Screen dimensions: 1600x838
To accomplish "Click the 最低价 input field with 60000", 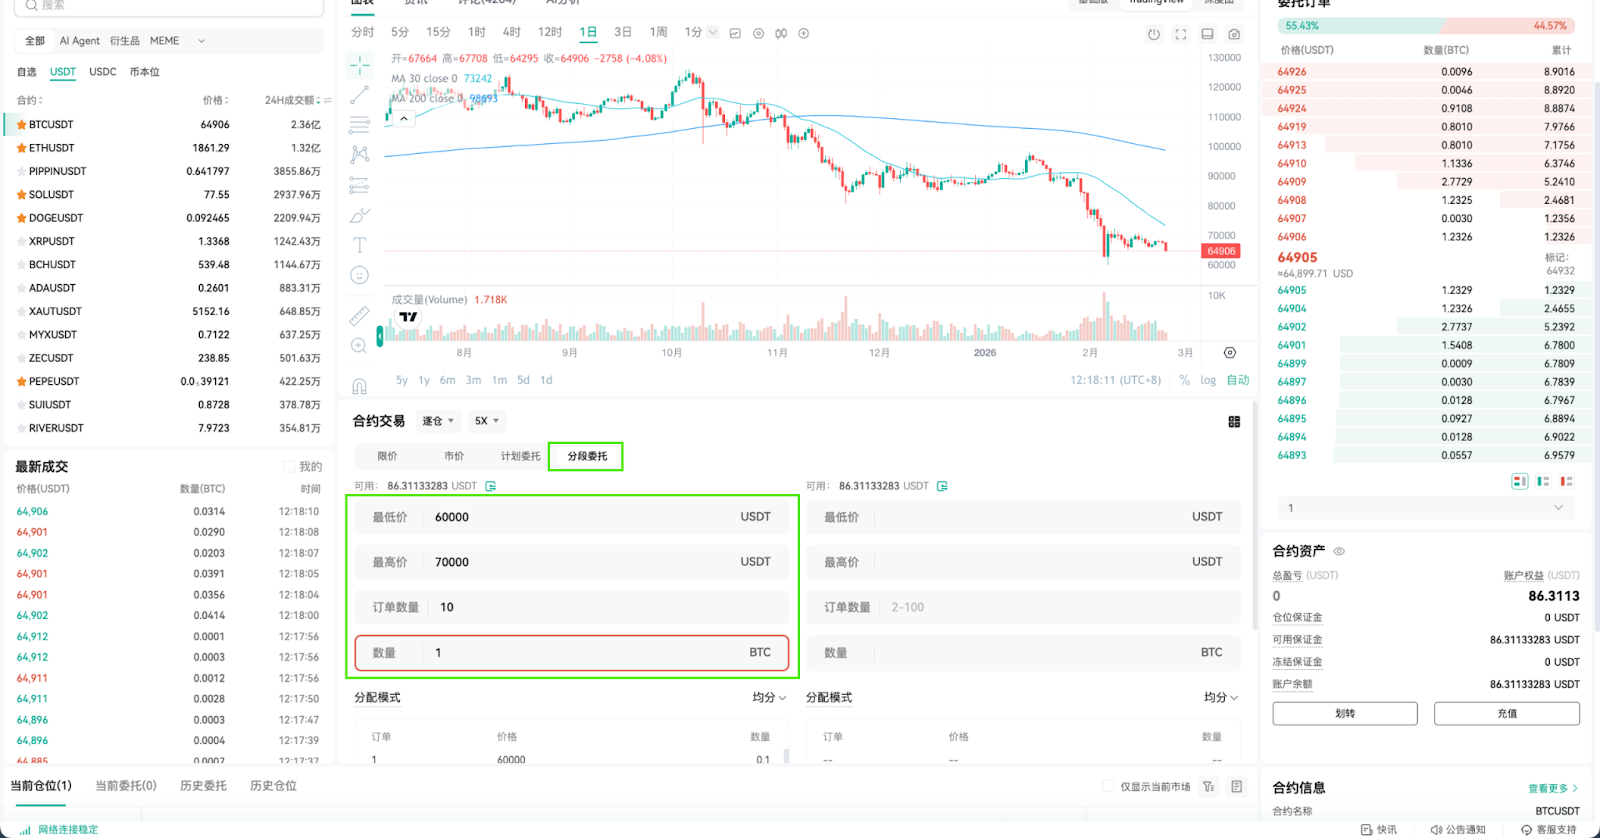I will click(571, 517).
